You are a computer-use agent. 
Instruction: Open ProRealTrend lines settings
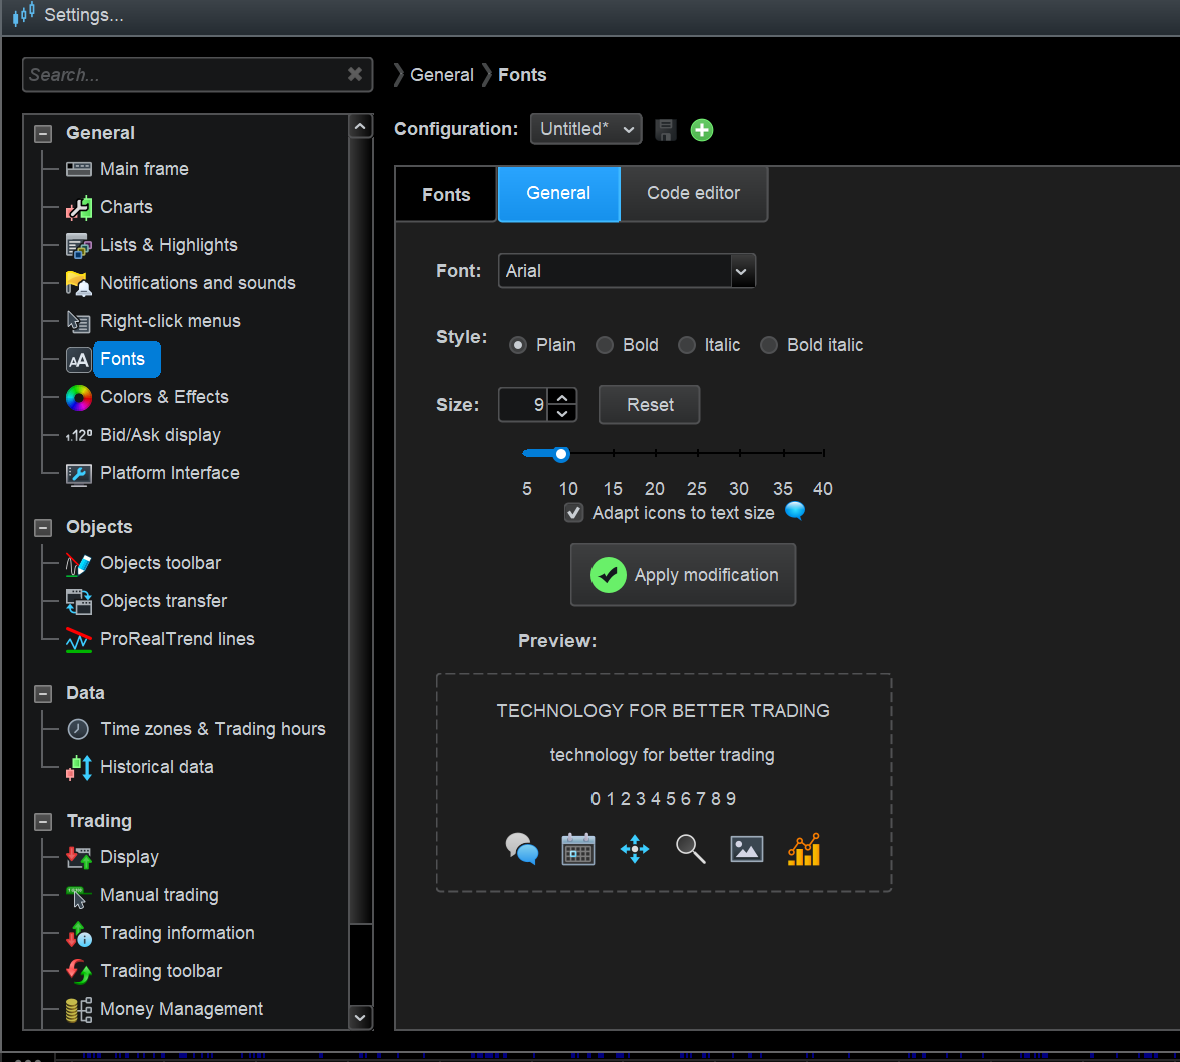coord(177,640)
